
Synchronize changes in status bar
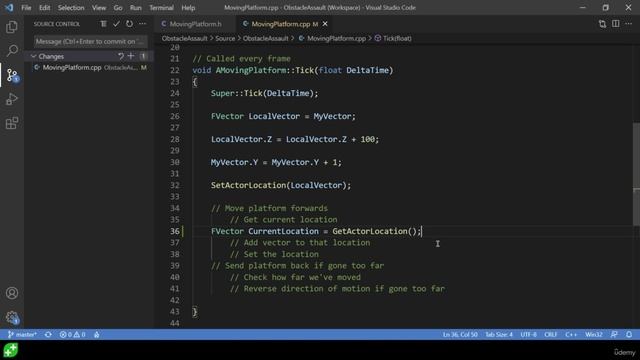coord(48,334)
